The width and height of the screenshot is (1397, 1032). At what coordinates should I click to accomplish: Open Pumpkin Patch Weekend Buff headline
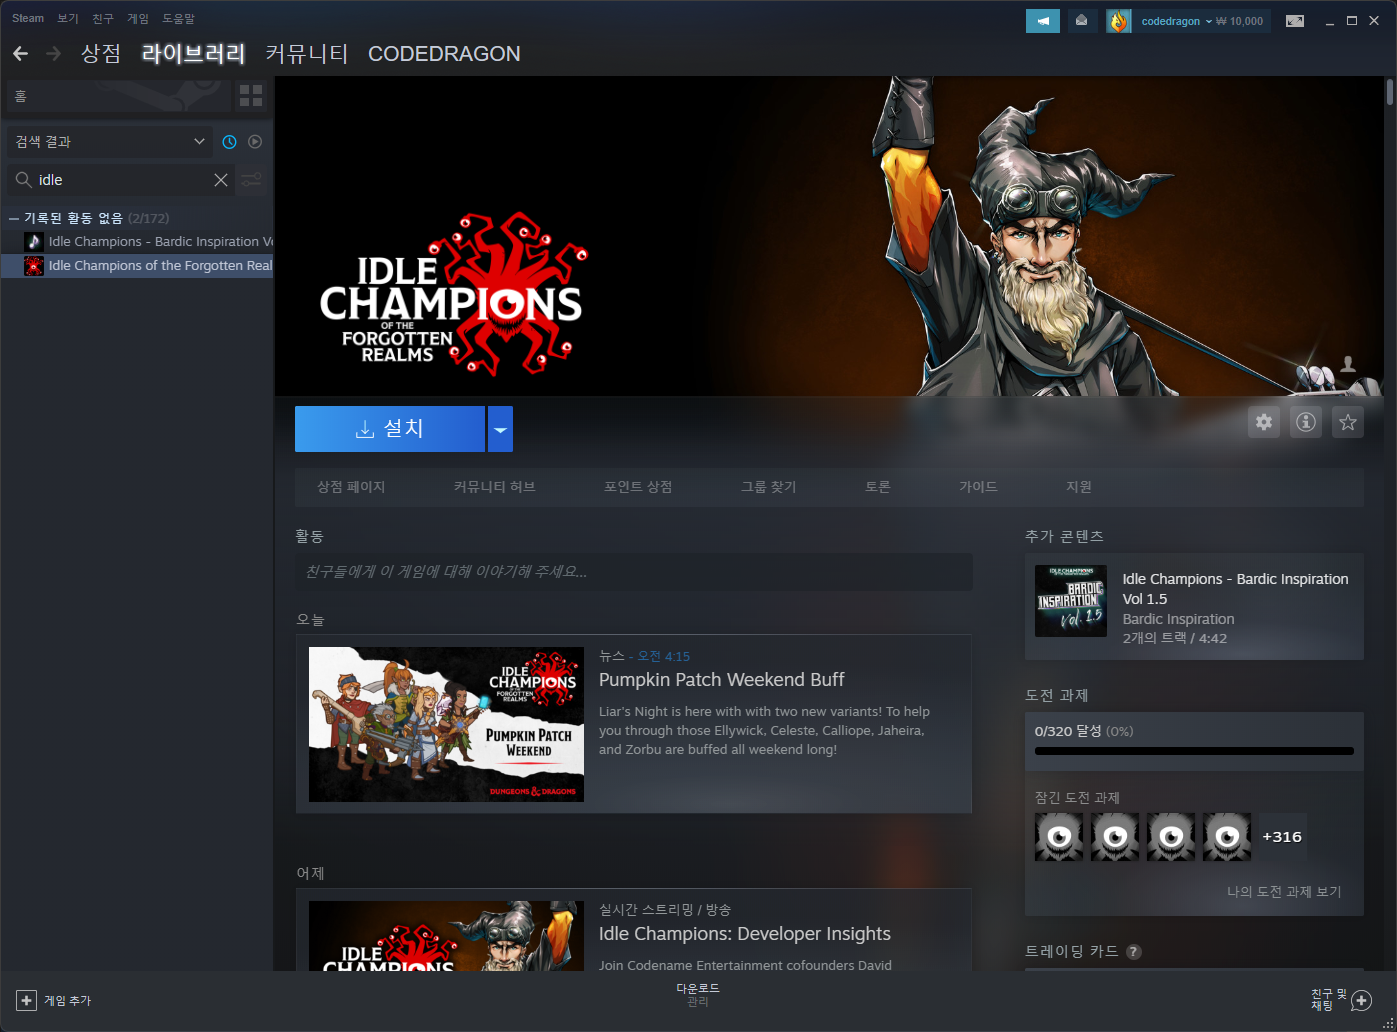pos(722,680)
